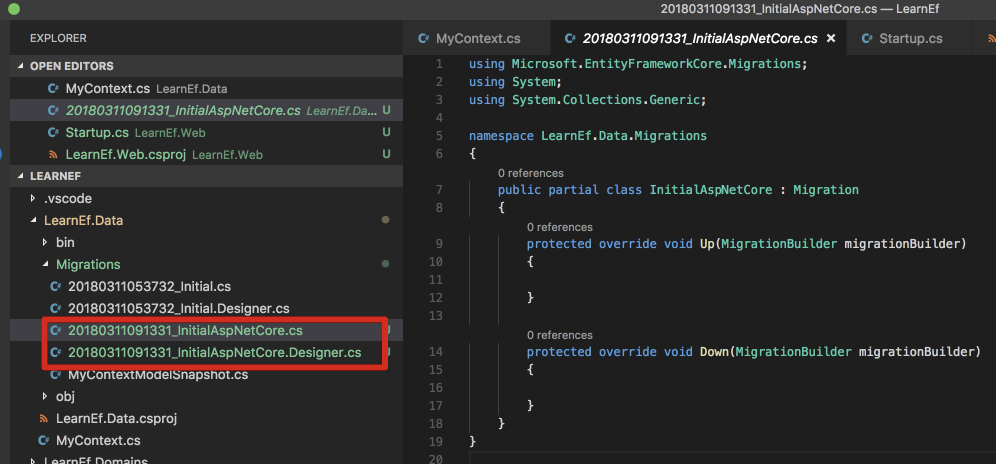
Task: Click the orange XML icon beside LearnEf.Web.csproj
Action: 53,154
